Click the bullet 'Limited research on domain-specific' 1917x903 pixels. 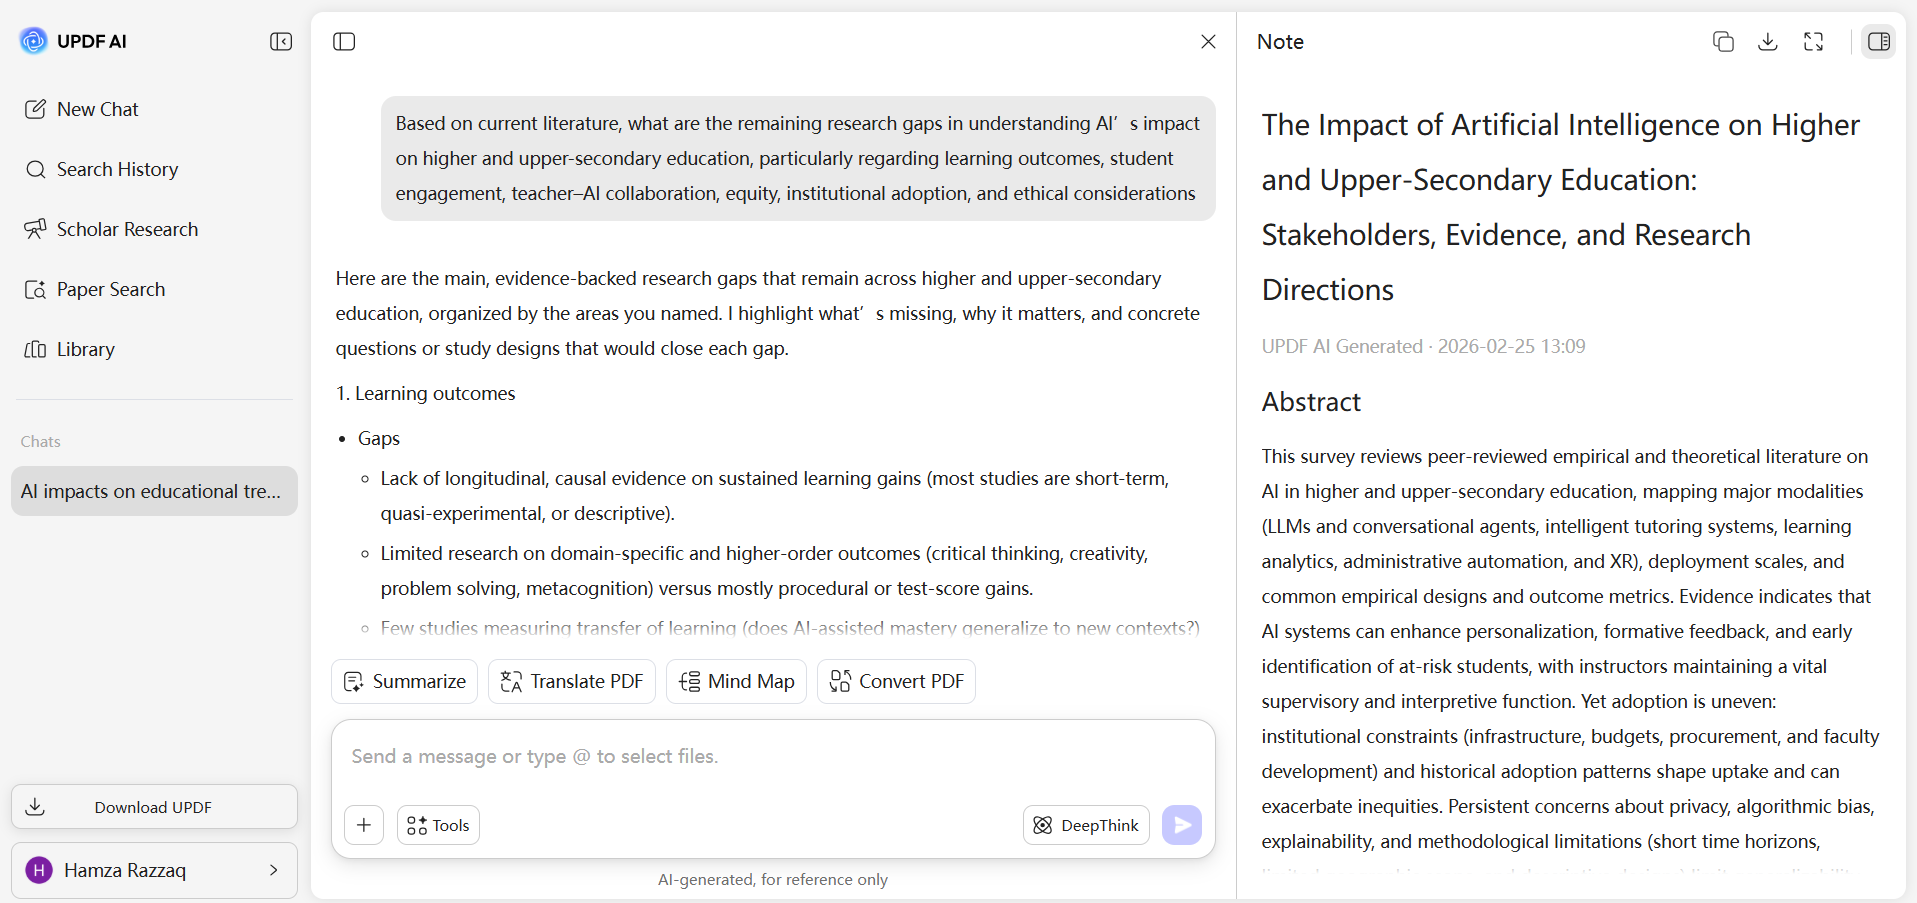764,571
